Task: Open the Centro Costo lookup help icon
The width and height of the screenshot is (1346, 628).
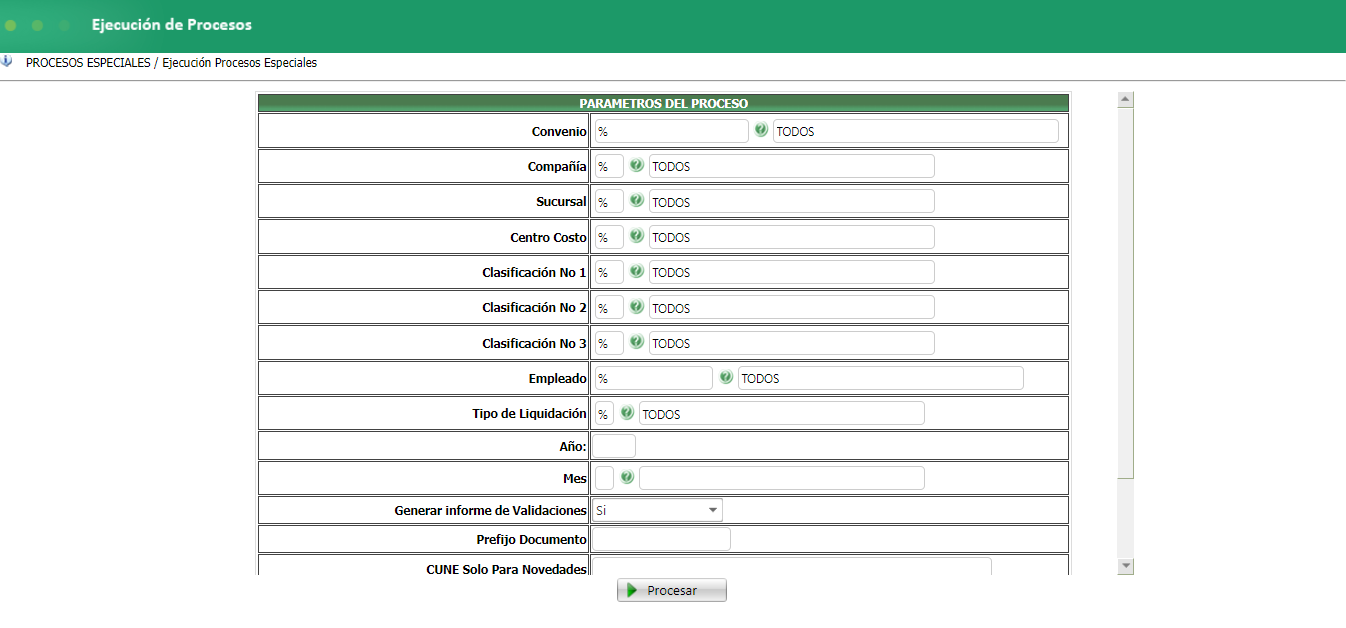Action: 636,237
